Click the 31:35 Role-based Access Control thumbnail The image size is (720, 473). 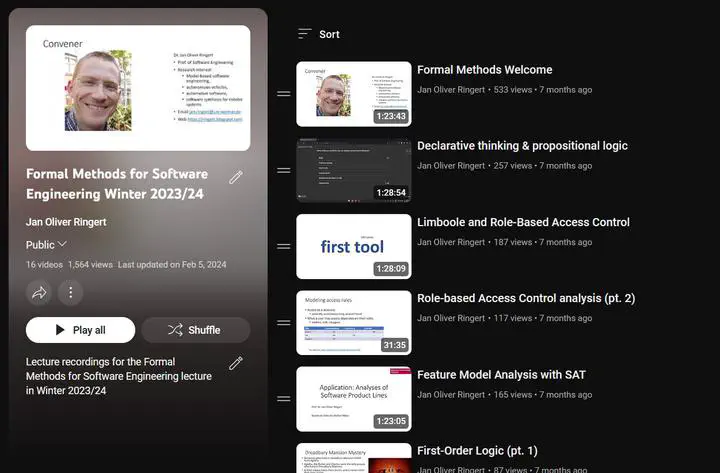pos(354,323)
